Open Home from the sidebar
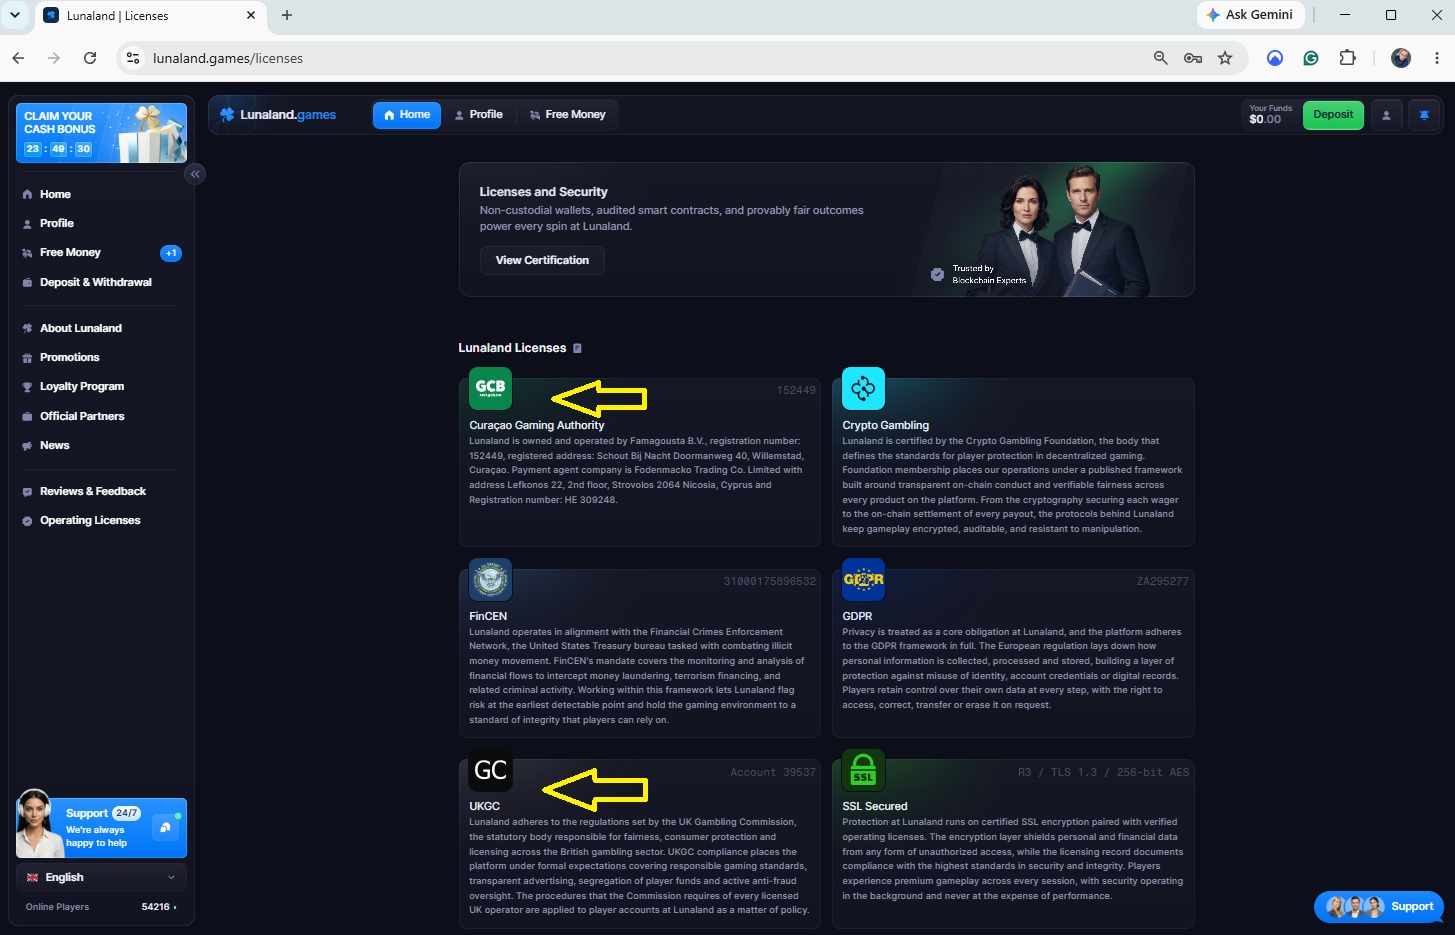The height and width of the screenshot is (935, 1455). coord(101,194)
